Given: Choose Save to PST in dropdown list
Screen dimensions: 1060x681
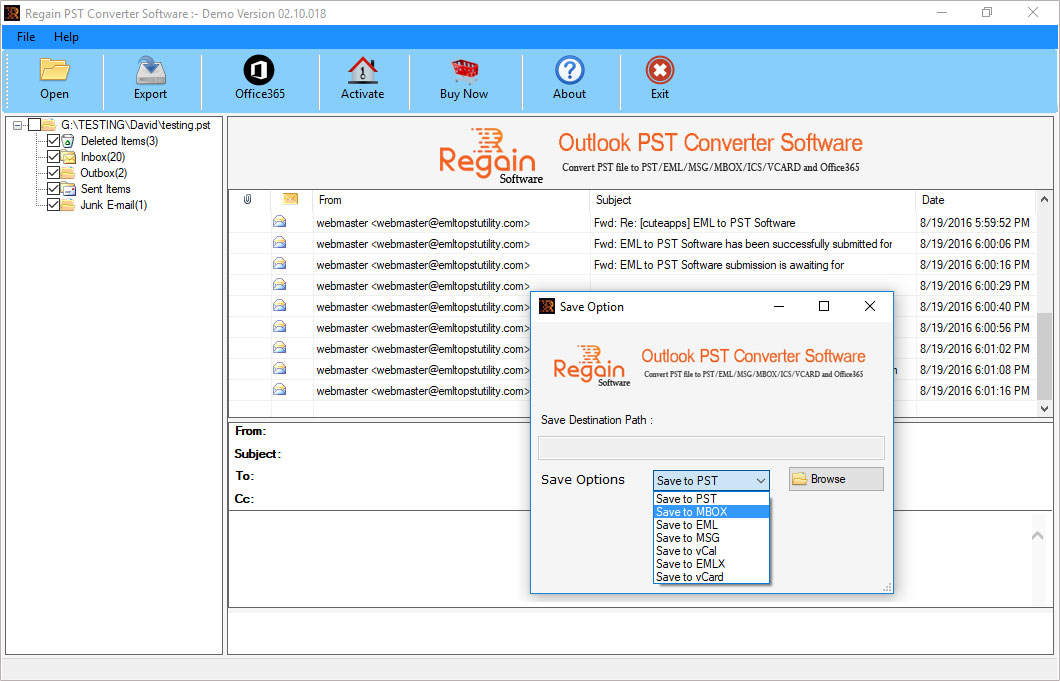Looking at the screenshot, I should pos(711,499).
